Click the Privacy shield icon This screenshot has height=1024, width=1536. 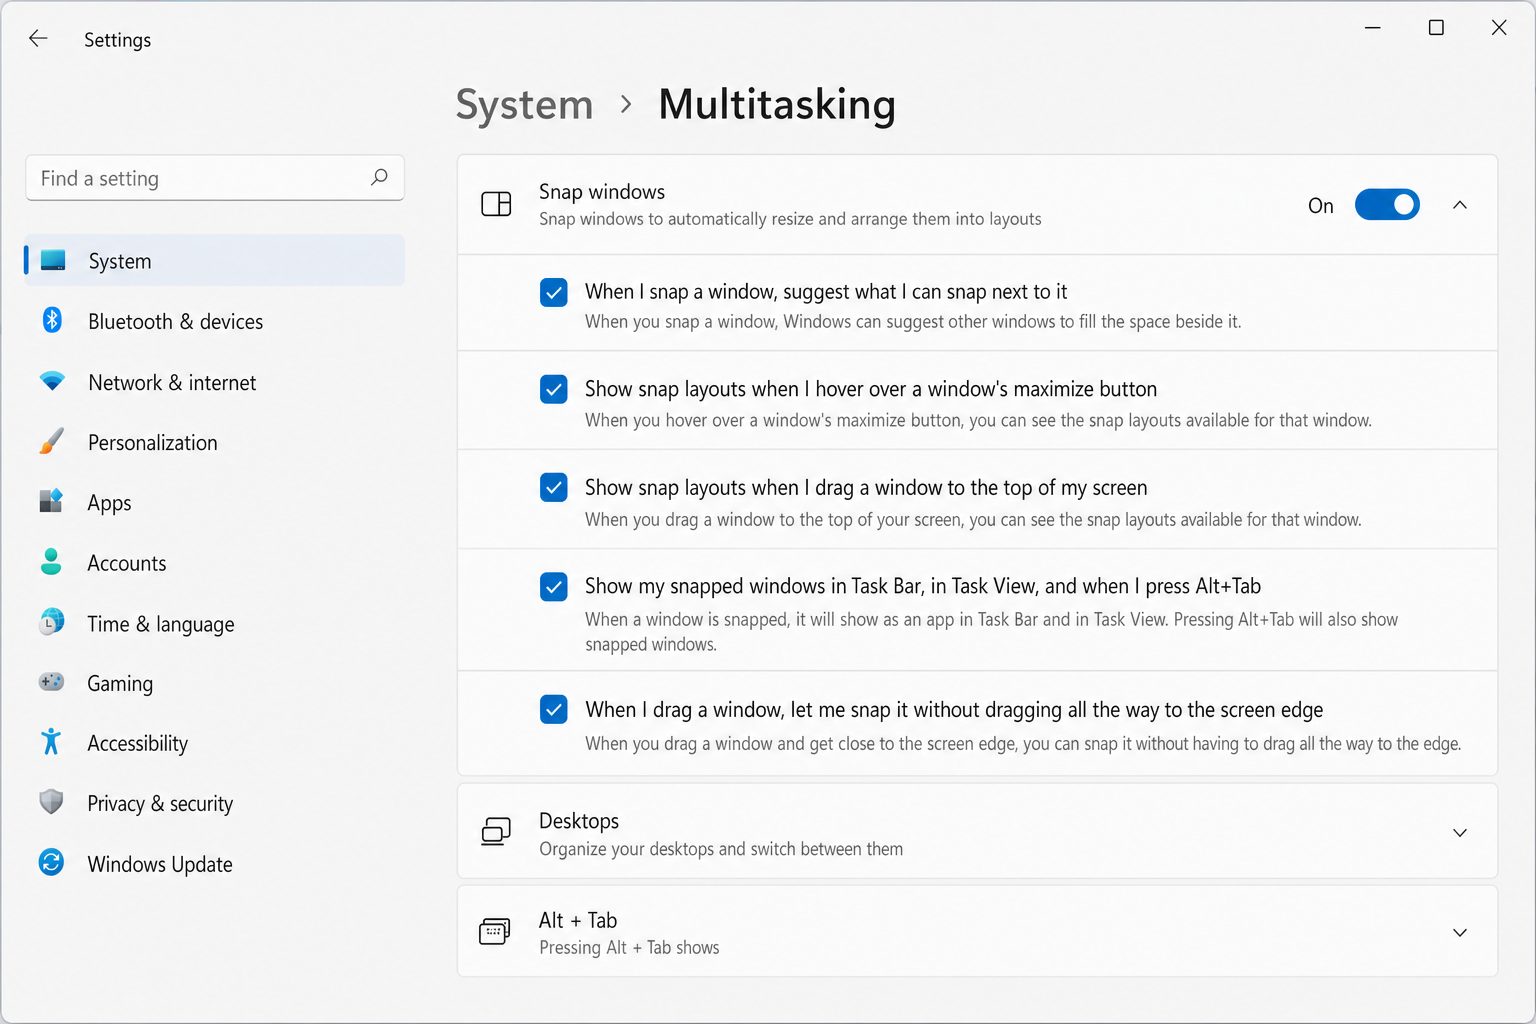point(51,802)
